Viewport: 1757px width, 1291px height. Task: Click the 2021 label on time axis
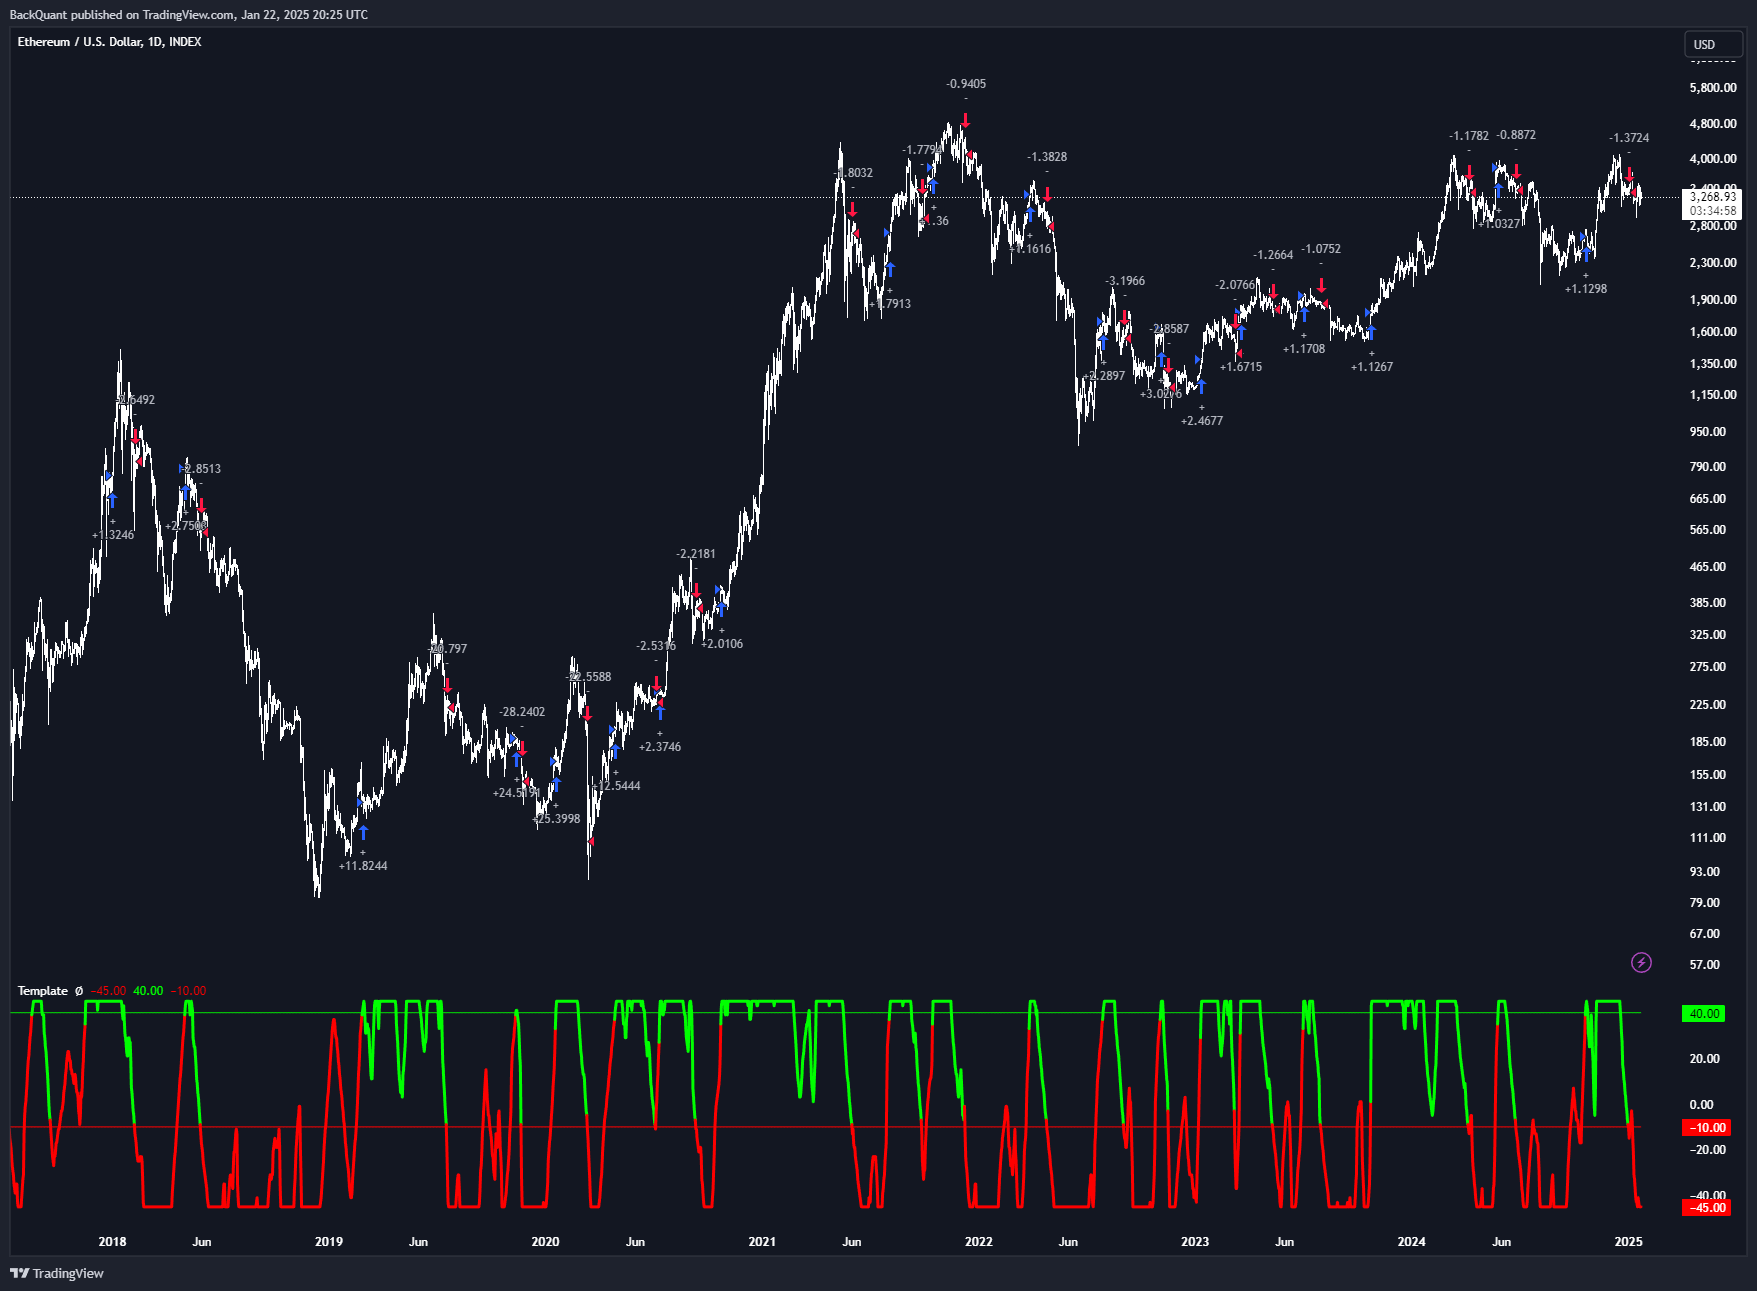point(762,1242)
